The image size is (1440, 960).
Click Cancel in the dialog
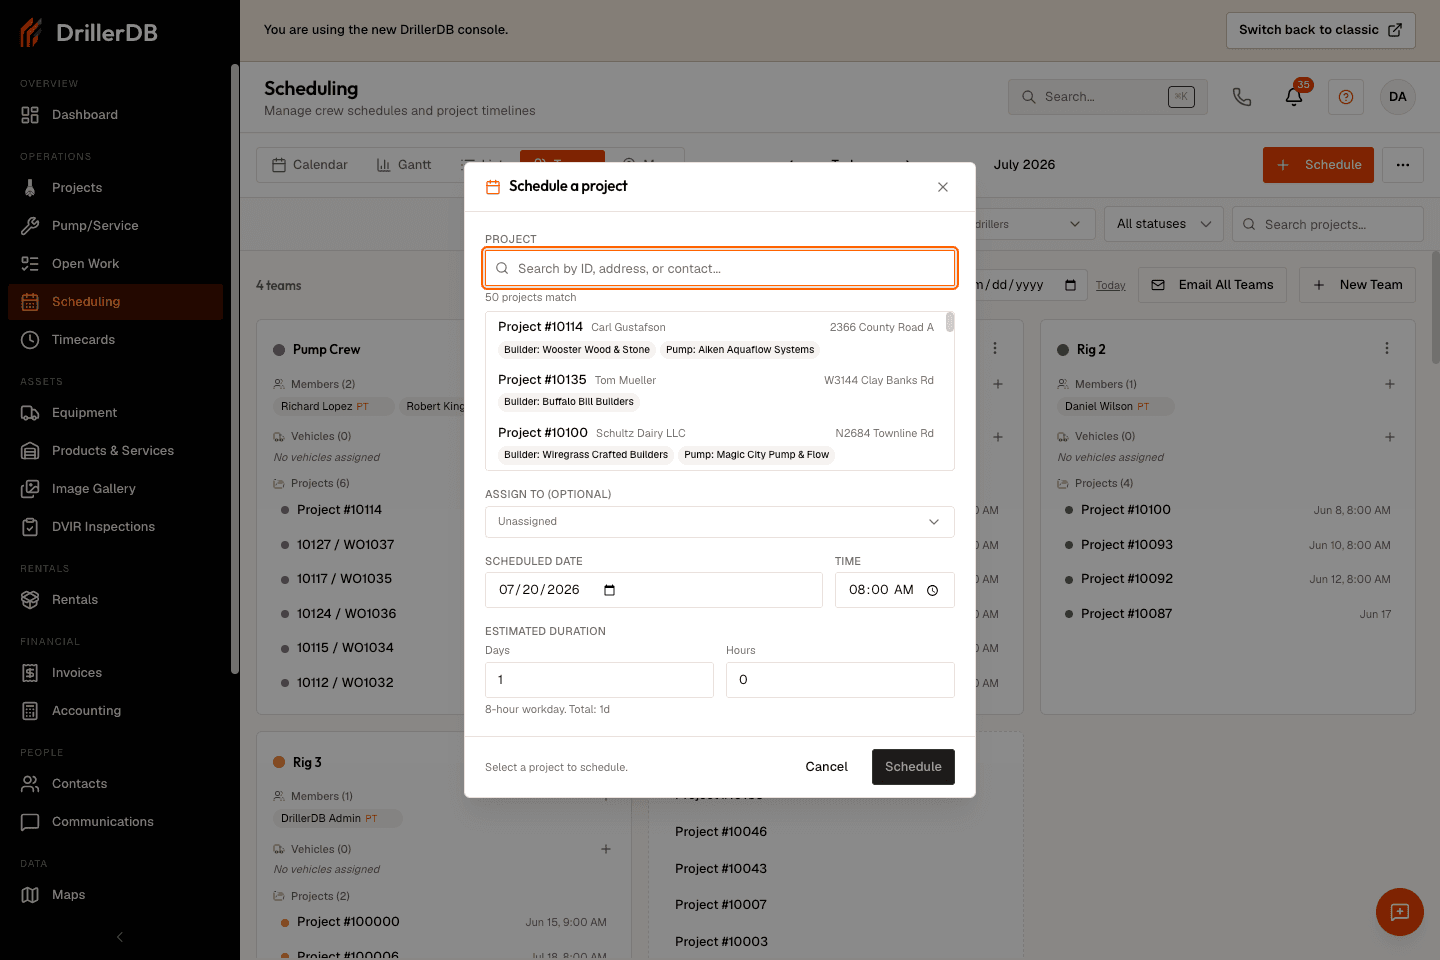[x=827, y=767]
